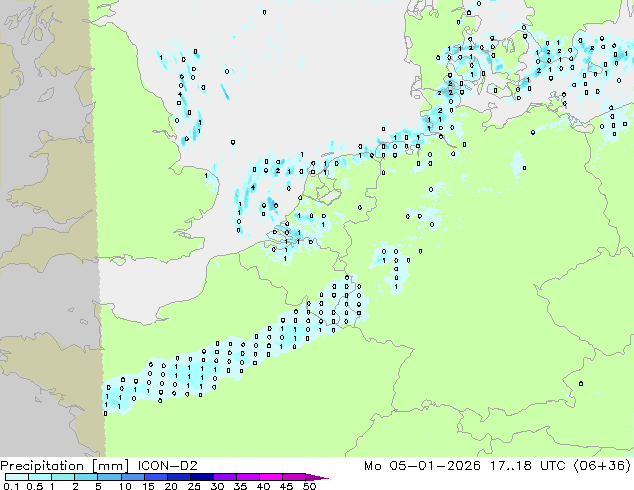Screen dimensions: 634x490
Task: Click the 1–2 mm legend color swatch
Action: (x=63, y=477)
